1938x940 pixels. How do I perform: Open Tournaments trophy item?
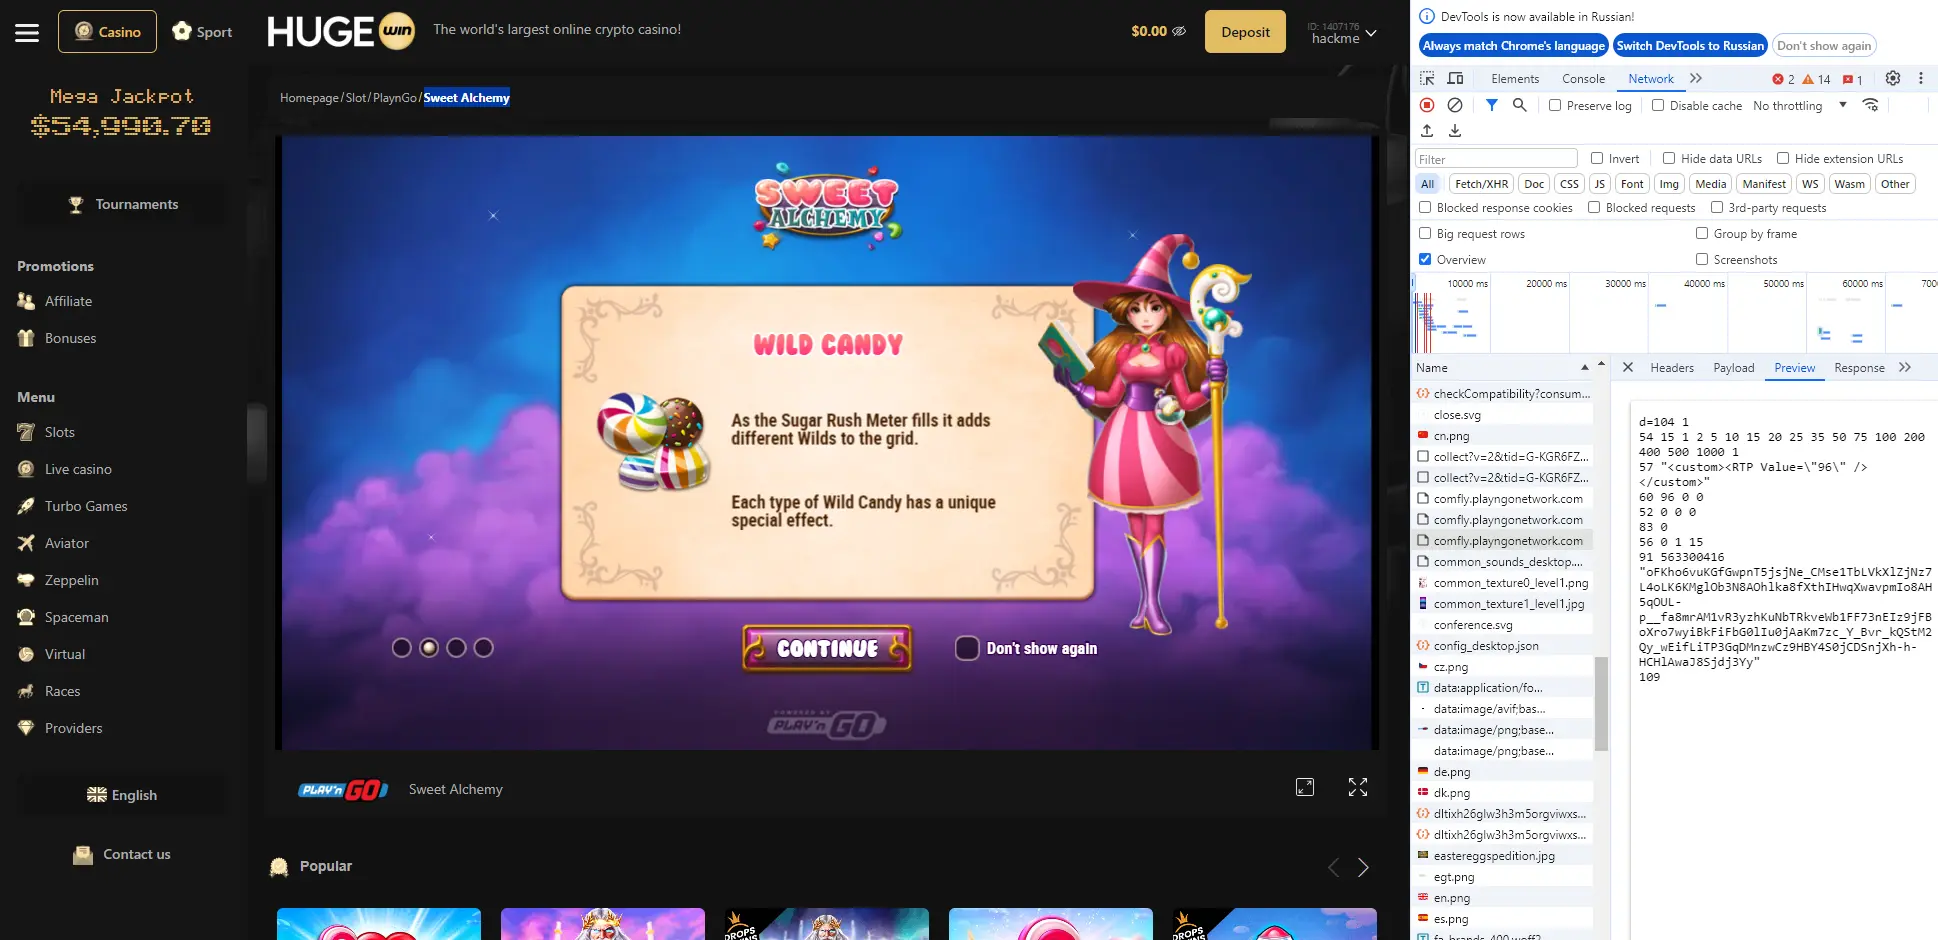click(123, 204)
